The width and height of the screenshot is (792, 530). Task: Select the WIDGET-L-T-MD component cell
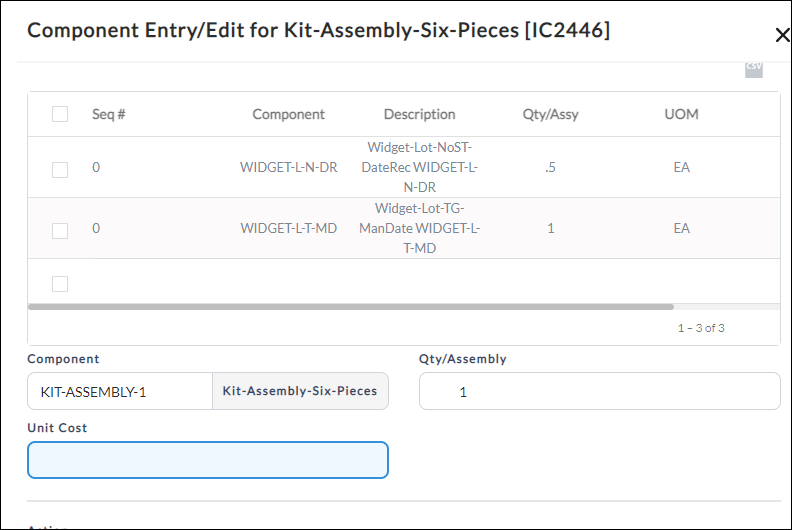tap(288, 228)
